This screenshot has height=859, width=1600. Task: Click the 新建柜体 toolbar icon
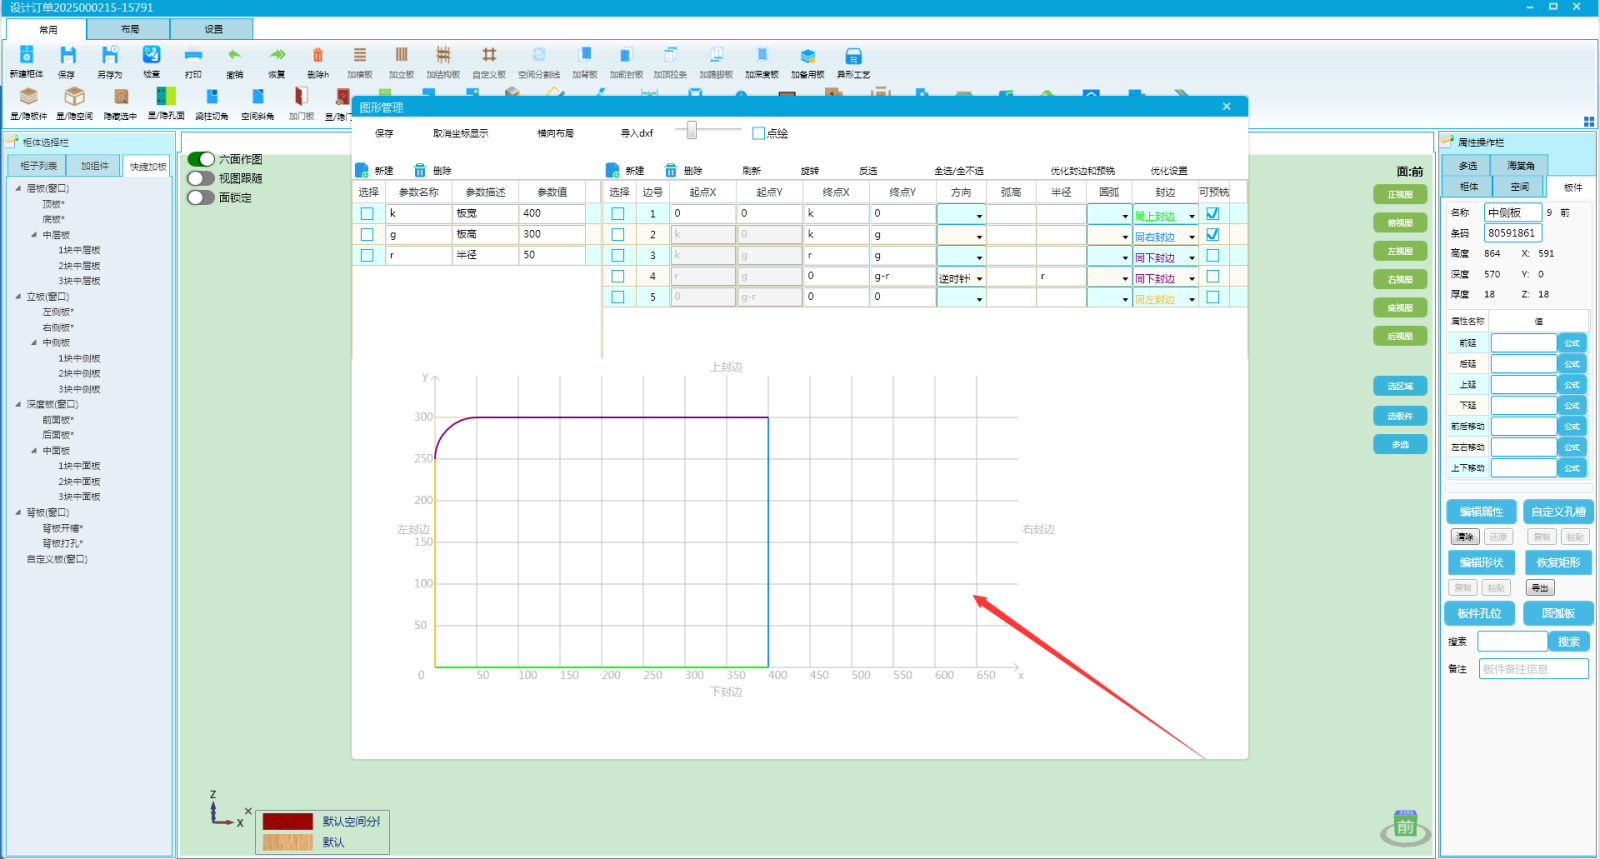pos(27,56)
